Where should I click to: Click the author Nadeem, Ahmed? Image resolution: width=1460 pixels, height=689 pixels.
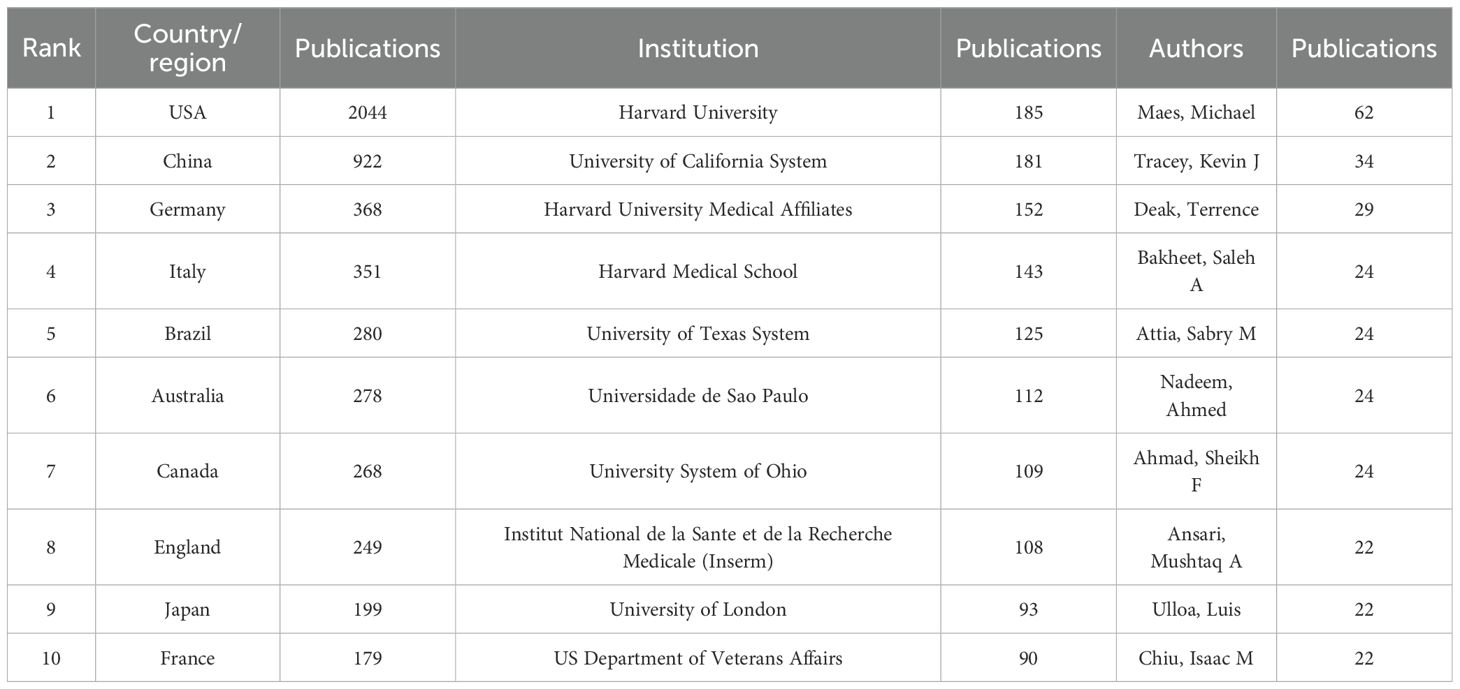click(x=1196, y=395)
